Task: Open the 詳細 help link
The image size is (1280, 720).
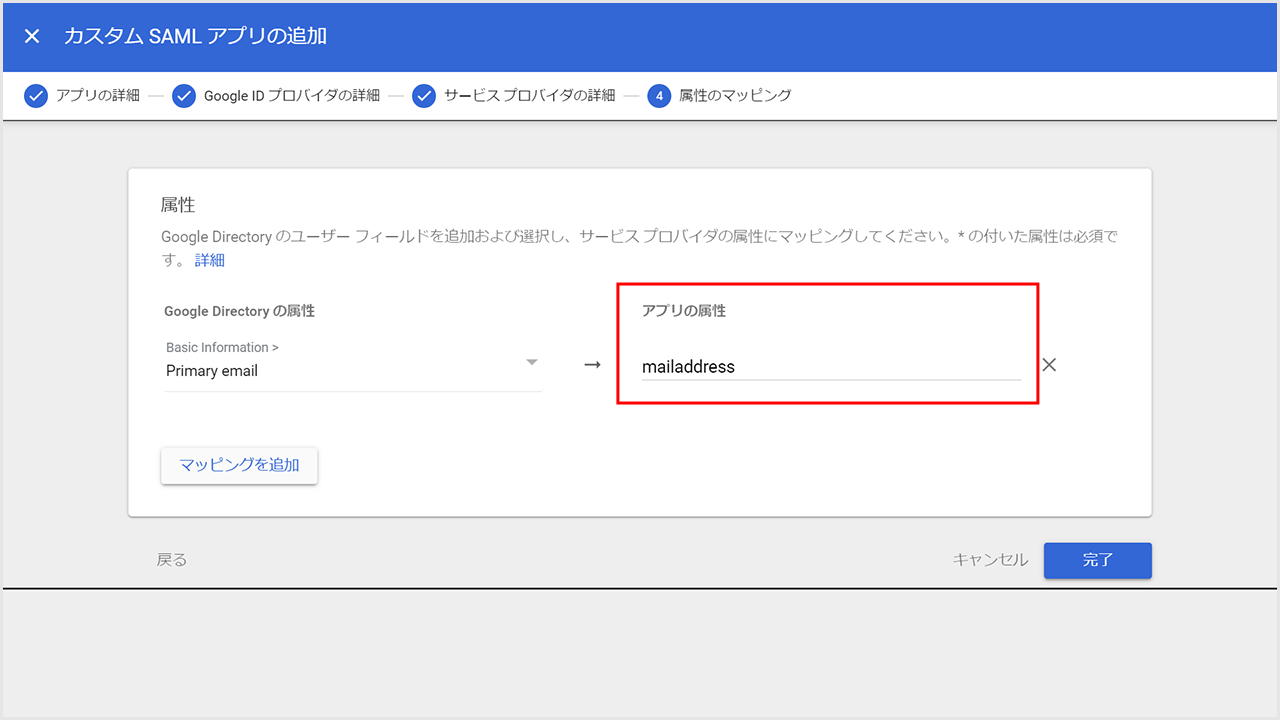Action: pyautogui.click(x=210, y=260)
